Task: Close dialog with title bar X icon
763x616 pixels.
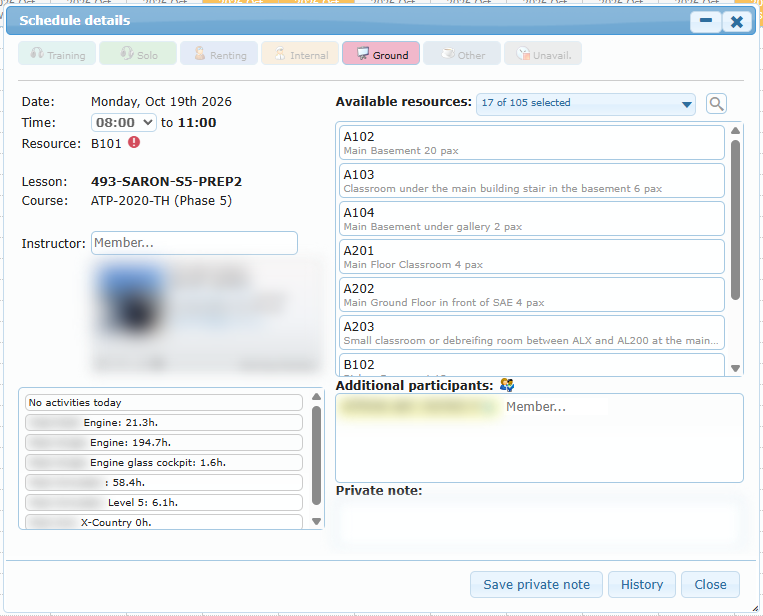Action: coord(737,21)
